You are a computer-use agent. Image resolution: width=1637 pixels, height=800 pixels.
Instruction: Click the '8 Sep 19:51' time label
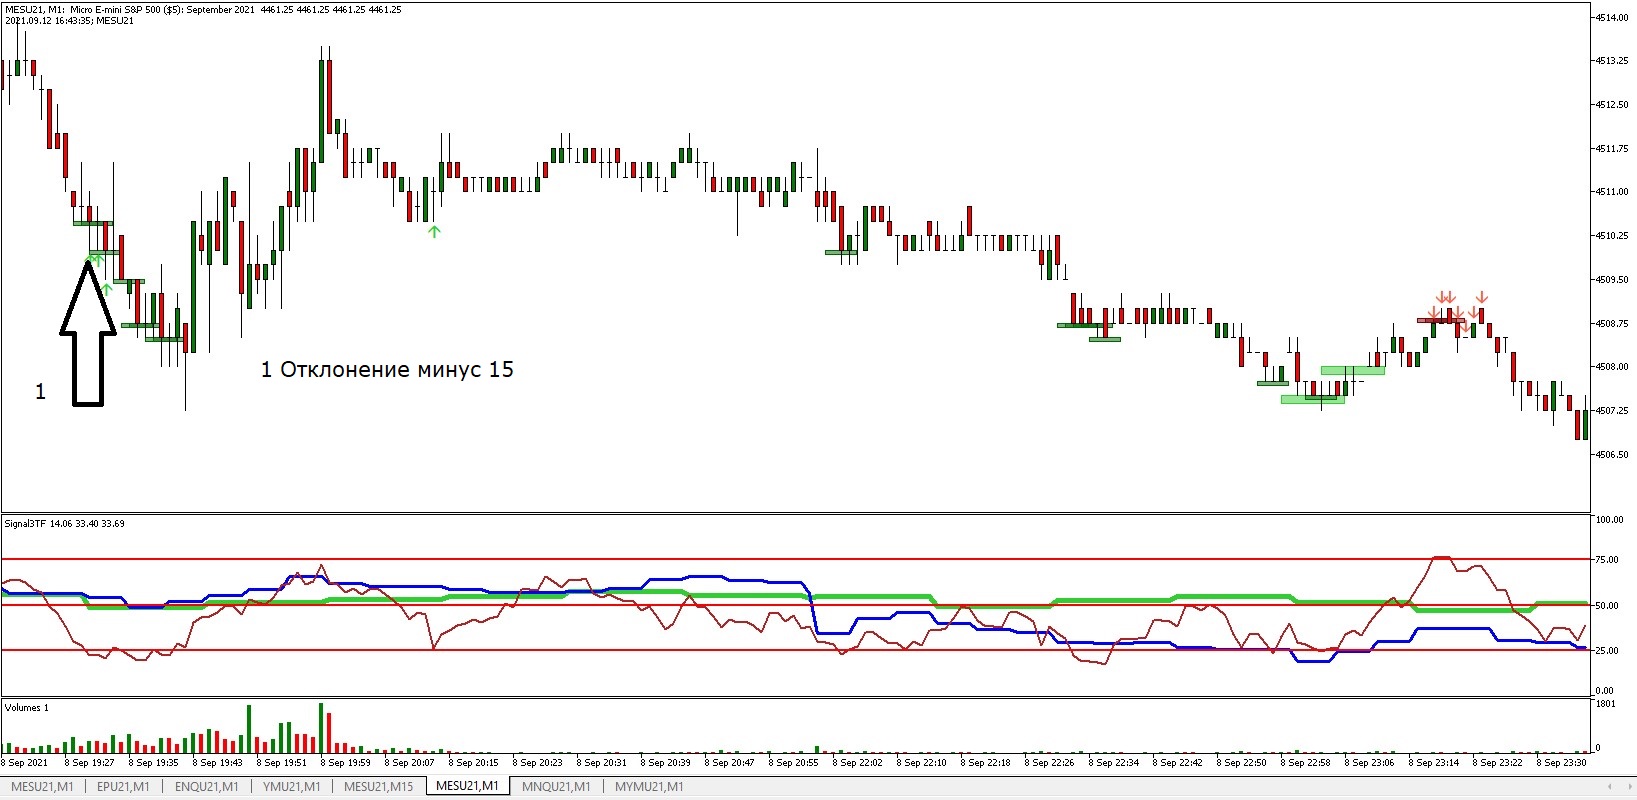282,763
